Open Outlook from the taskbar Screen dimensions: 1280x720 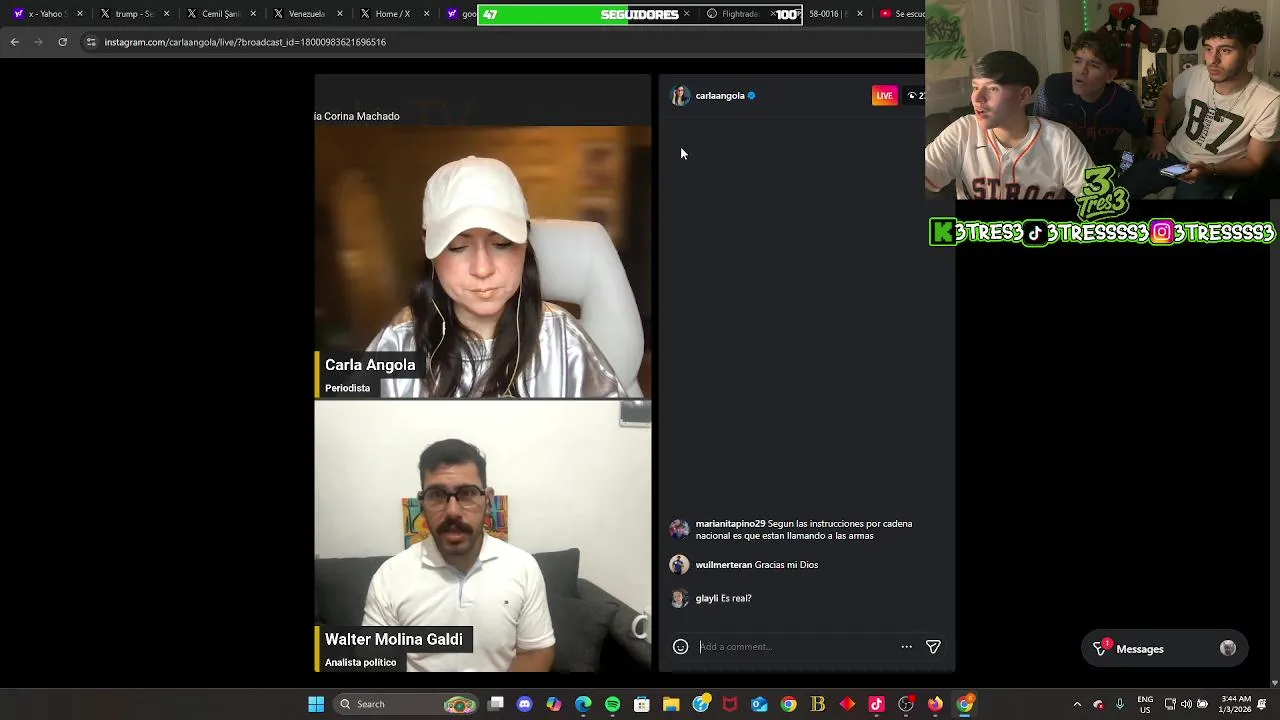pyautogui.click(x=759, y=704)
